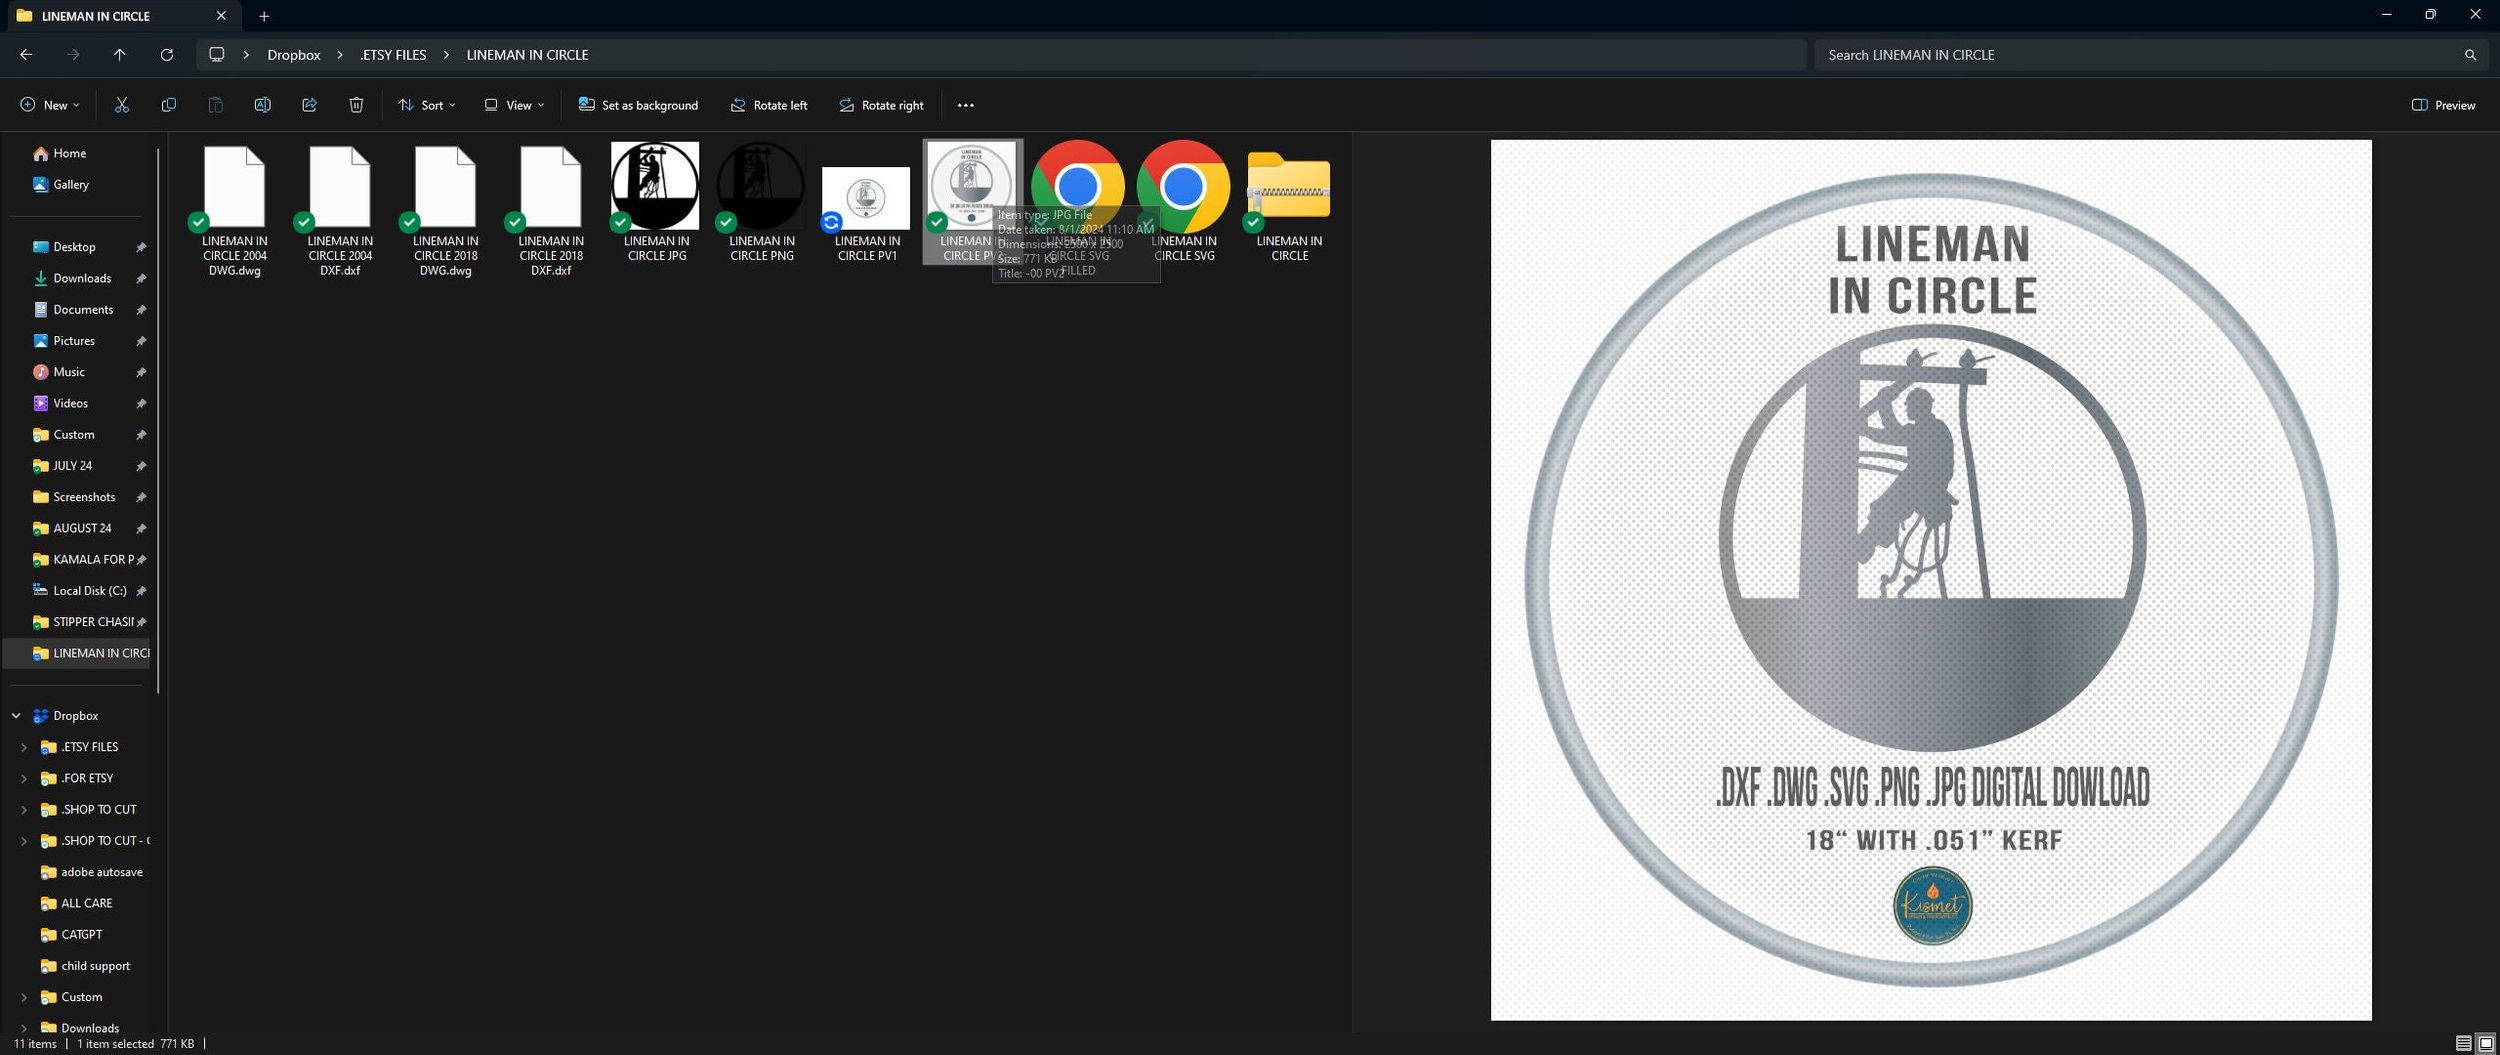Expand the .ETSY FILES tree folder
Screen dimensions: 2500x1055
pos(24,747)
